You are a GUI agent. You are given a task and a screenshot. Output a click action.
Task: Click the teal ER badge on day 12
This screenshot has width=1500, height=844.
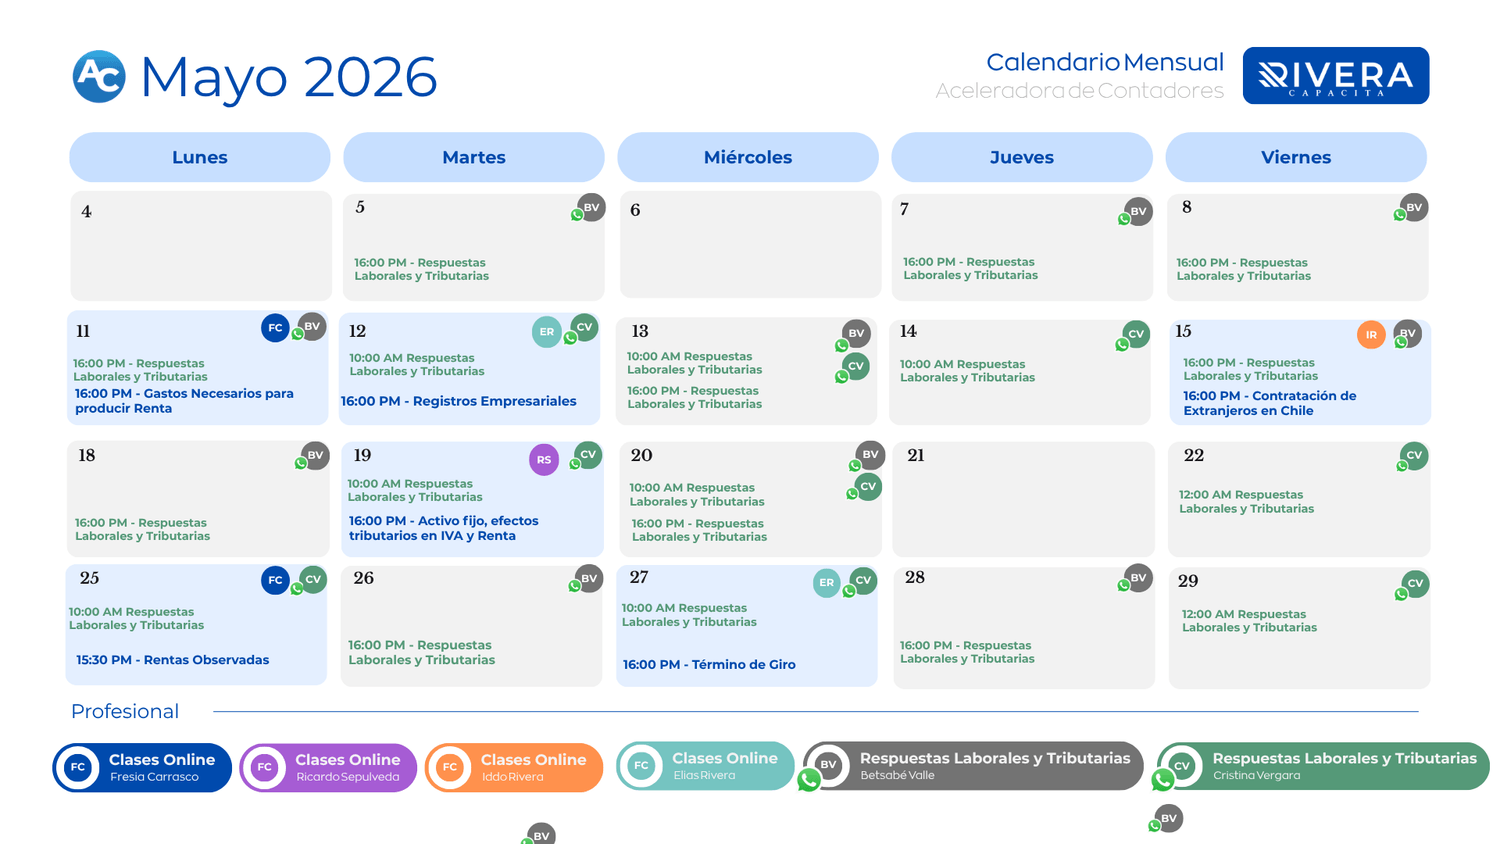(546, 332)
